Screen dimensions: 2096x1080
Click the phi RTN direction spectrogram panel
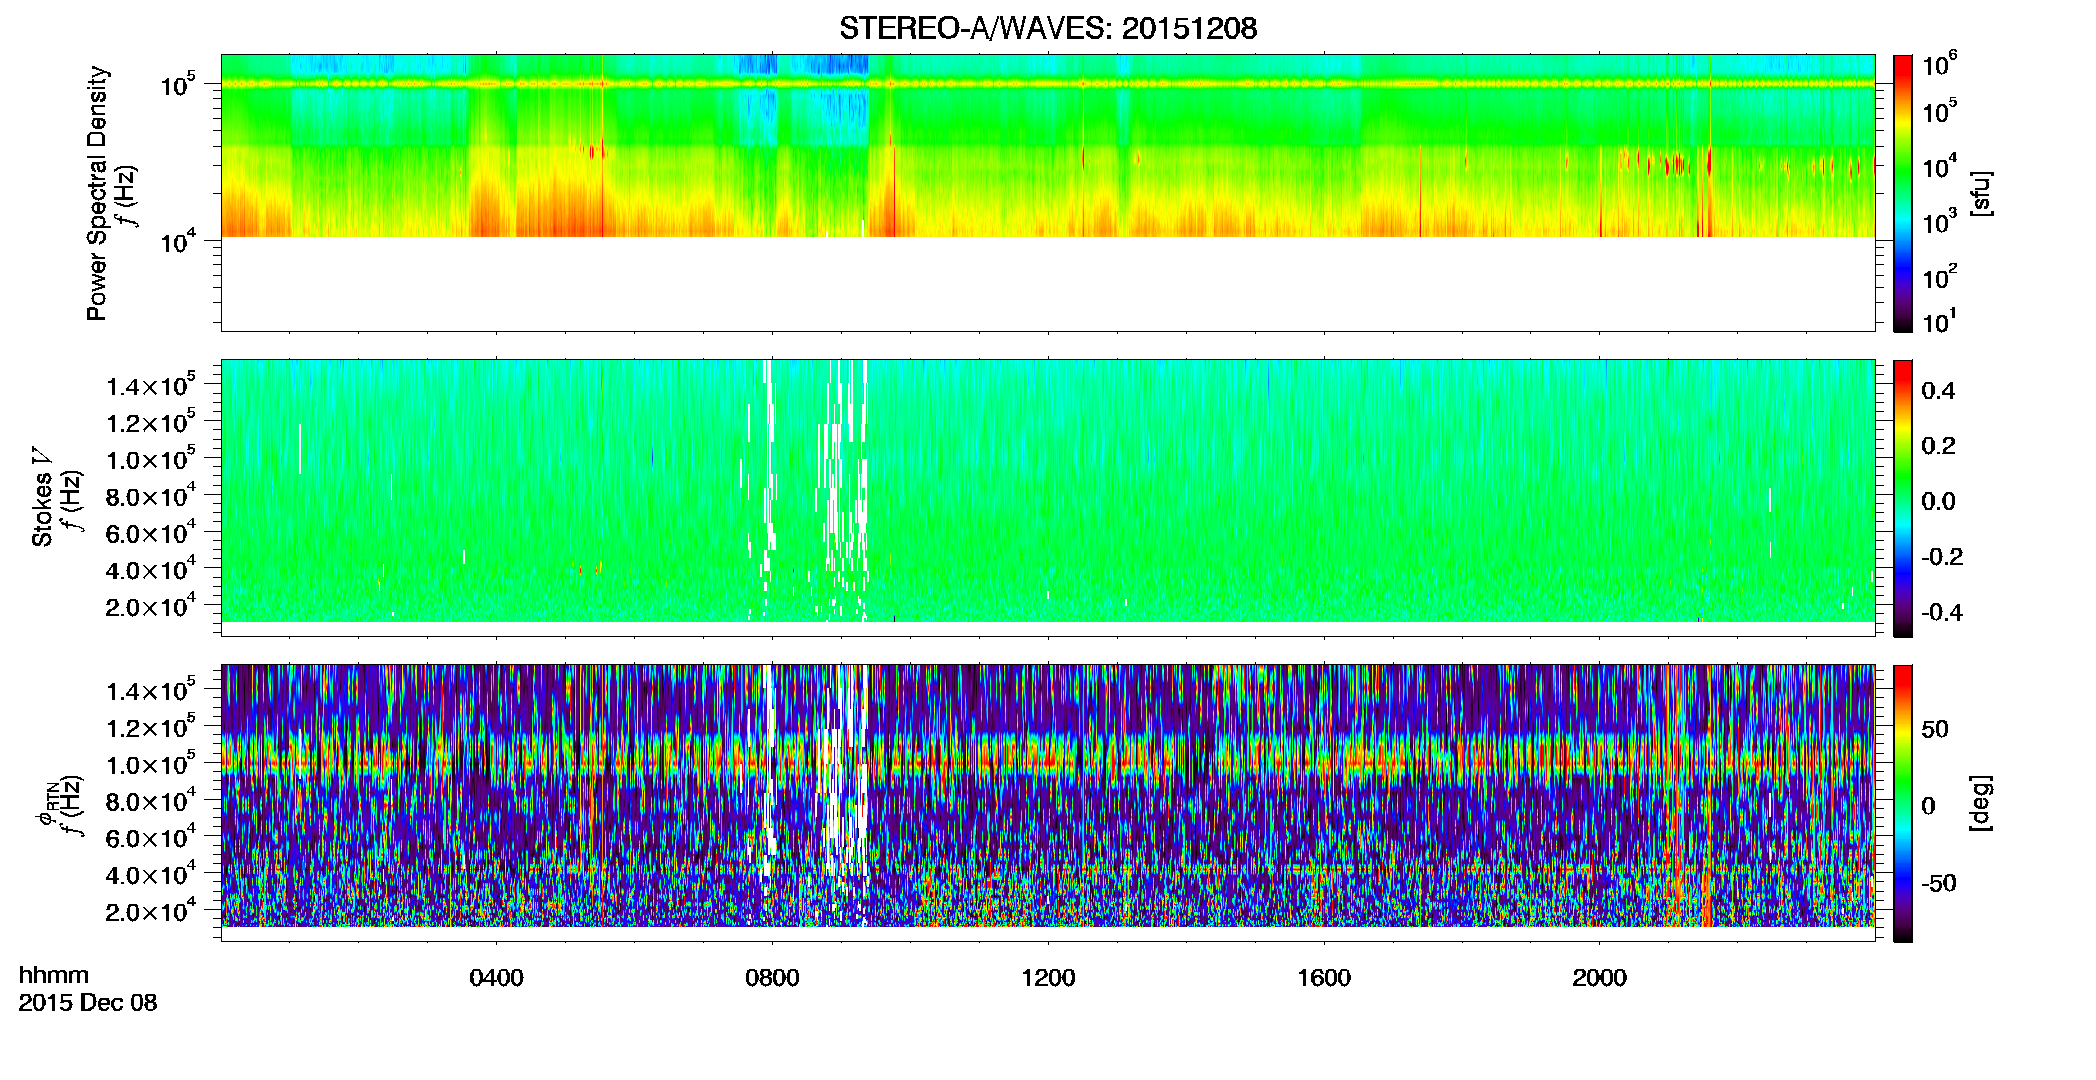(1048, 803)
